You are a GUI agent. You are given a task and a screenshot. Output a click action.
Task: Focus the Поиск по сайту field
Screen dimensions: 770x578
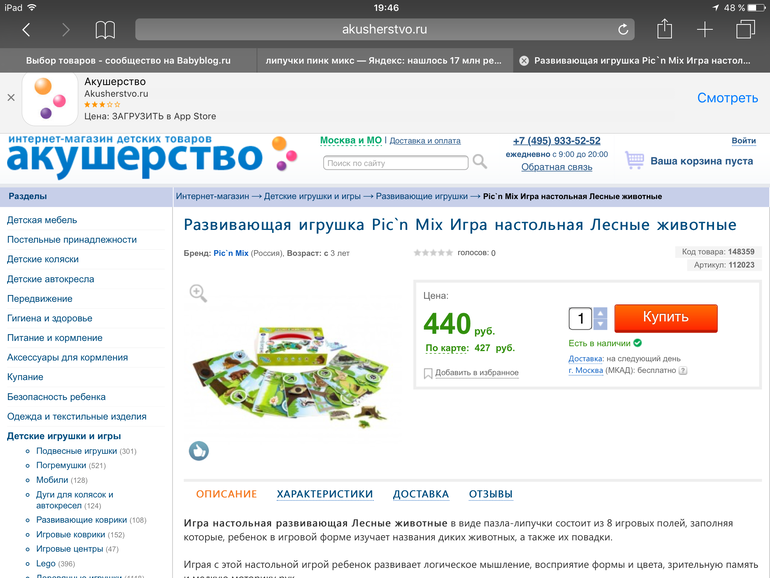click(396, 163)
